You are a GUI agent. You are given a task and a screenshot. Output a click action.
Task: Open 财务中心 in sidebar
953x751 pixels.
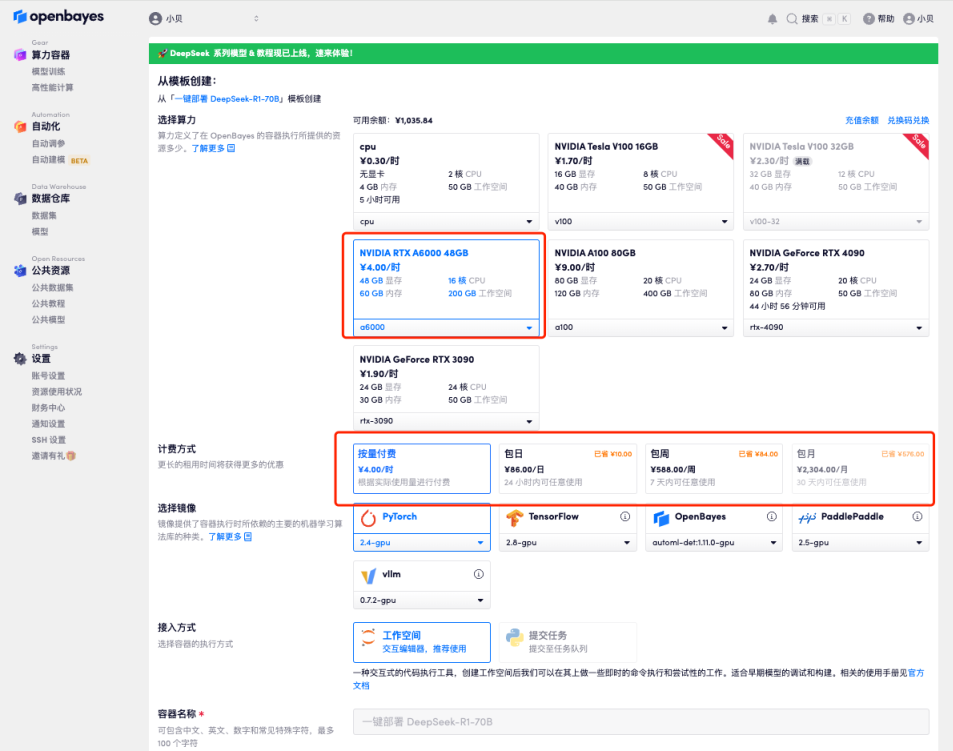point(48,408)
